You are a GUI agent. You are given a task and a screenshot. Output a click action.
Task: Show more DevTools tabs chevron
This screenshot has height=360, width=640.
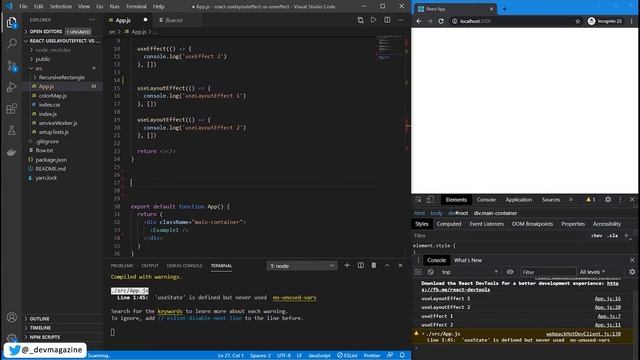571,200
